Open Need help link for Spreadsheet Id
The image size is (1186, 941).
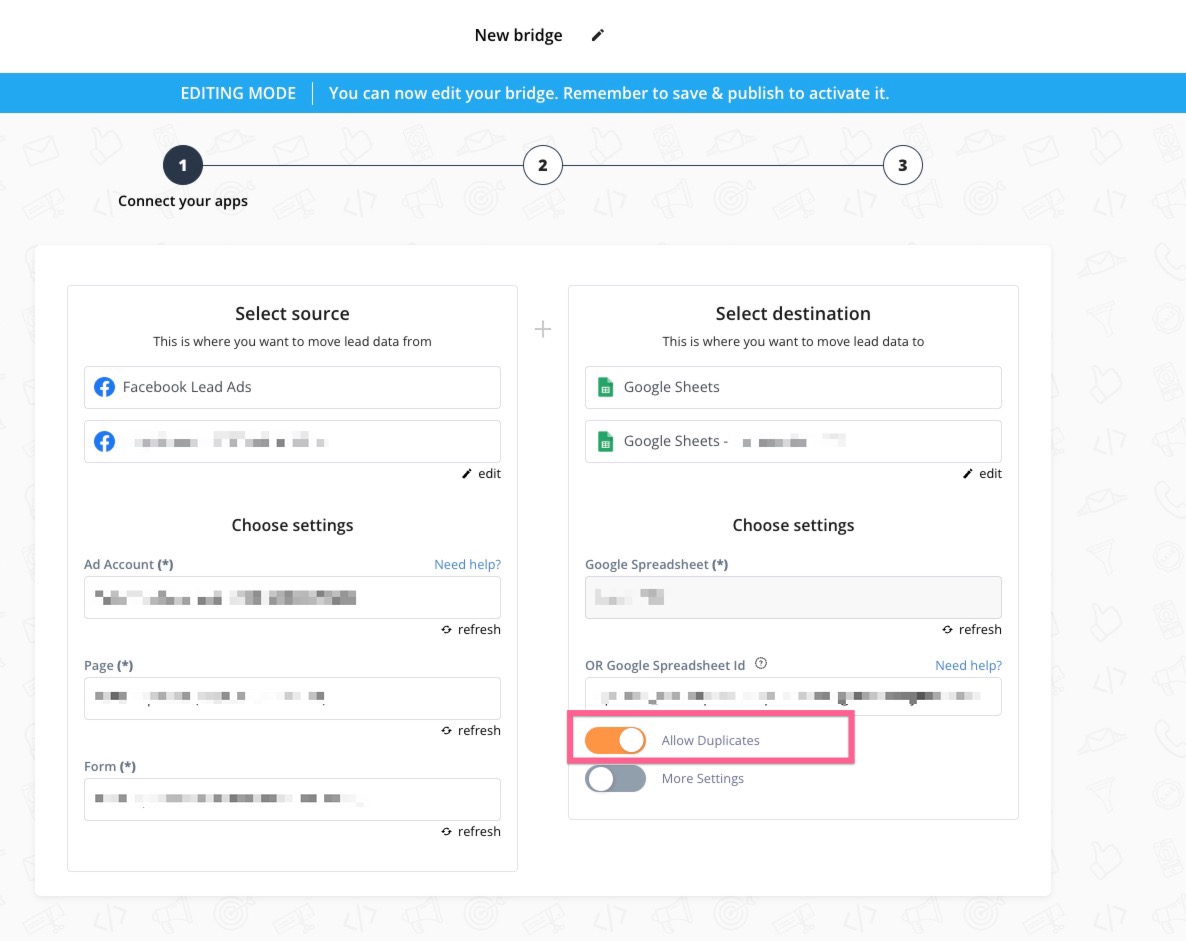point(968,665)
